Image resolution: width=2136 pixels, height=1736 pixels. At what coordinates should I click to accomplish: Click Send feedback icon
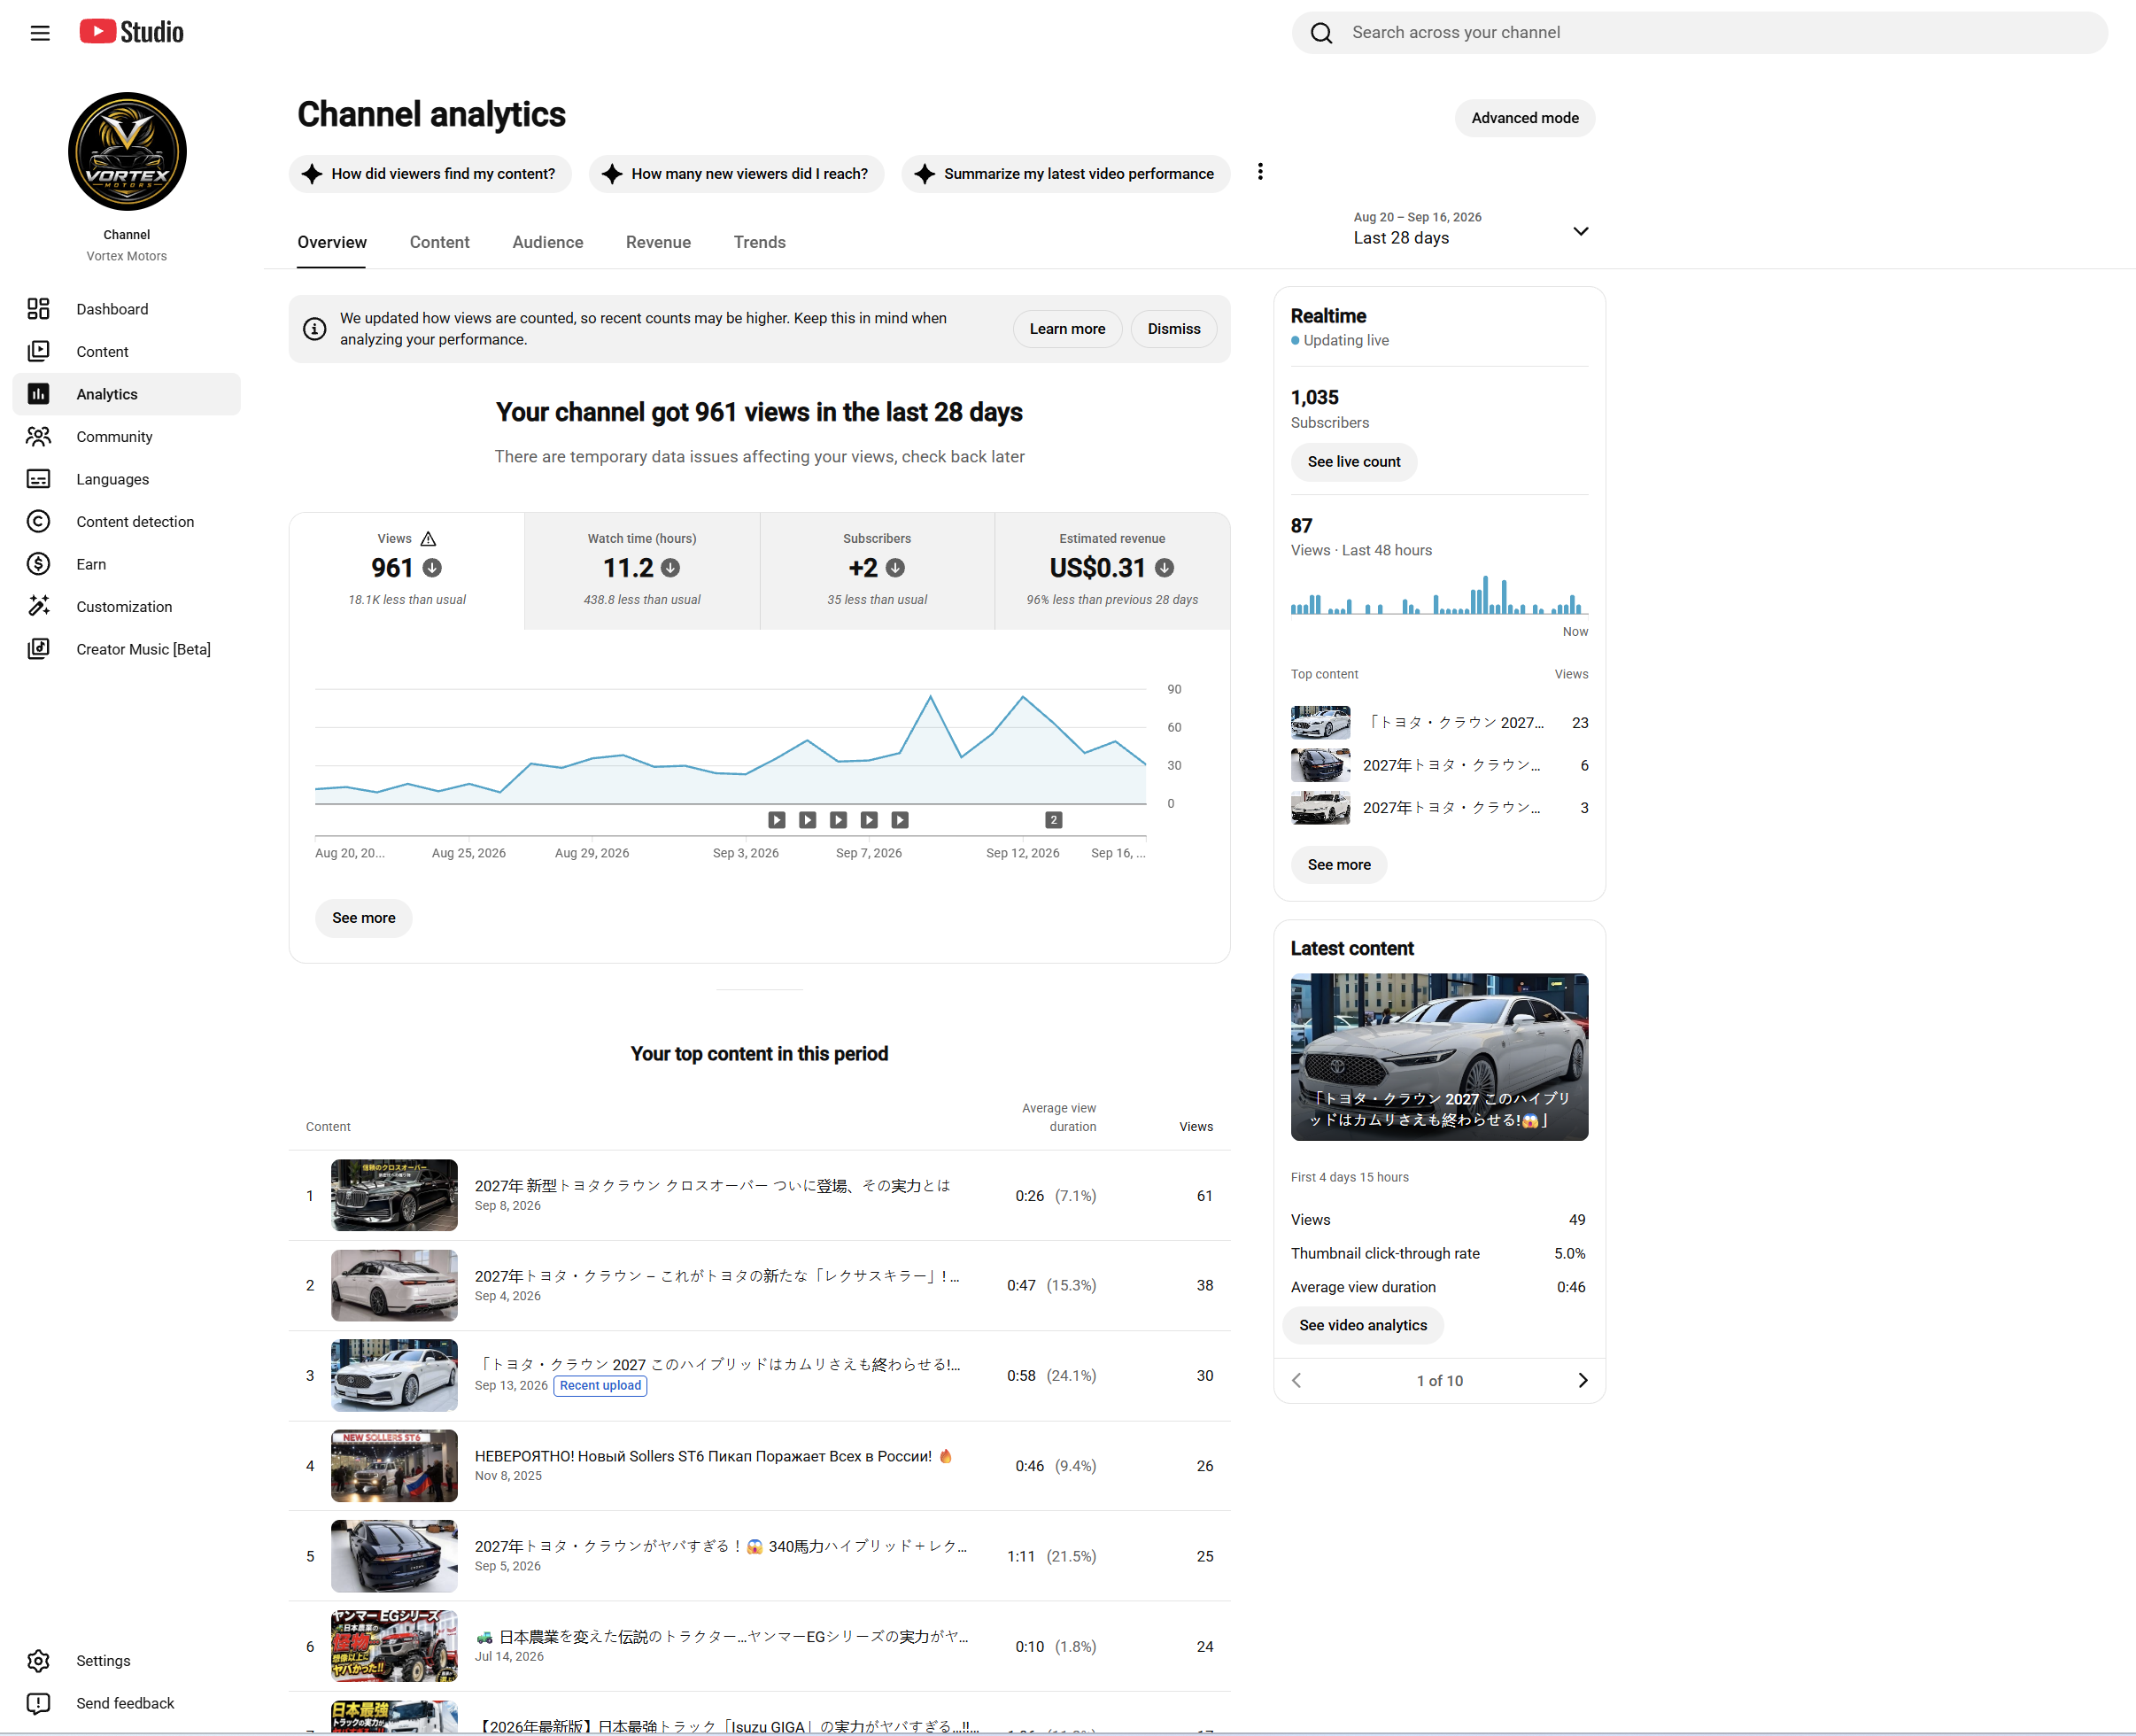pyautogui.click(x=39, y=1703)
